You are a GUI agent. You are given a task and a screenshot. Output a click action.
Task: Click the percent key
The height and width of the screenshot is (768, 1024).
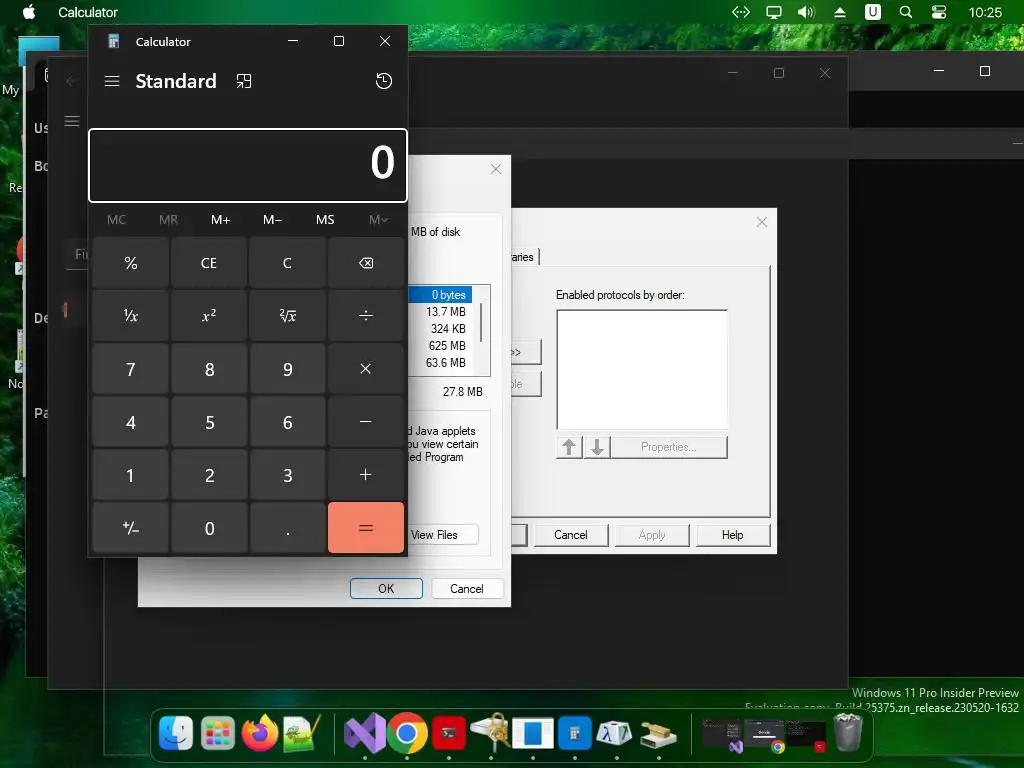point(131,263)
